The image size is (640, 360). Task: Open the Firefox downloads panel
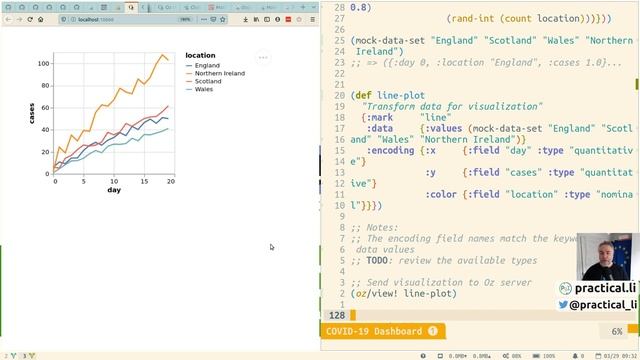coord(245,19)
